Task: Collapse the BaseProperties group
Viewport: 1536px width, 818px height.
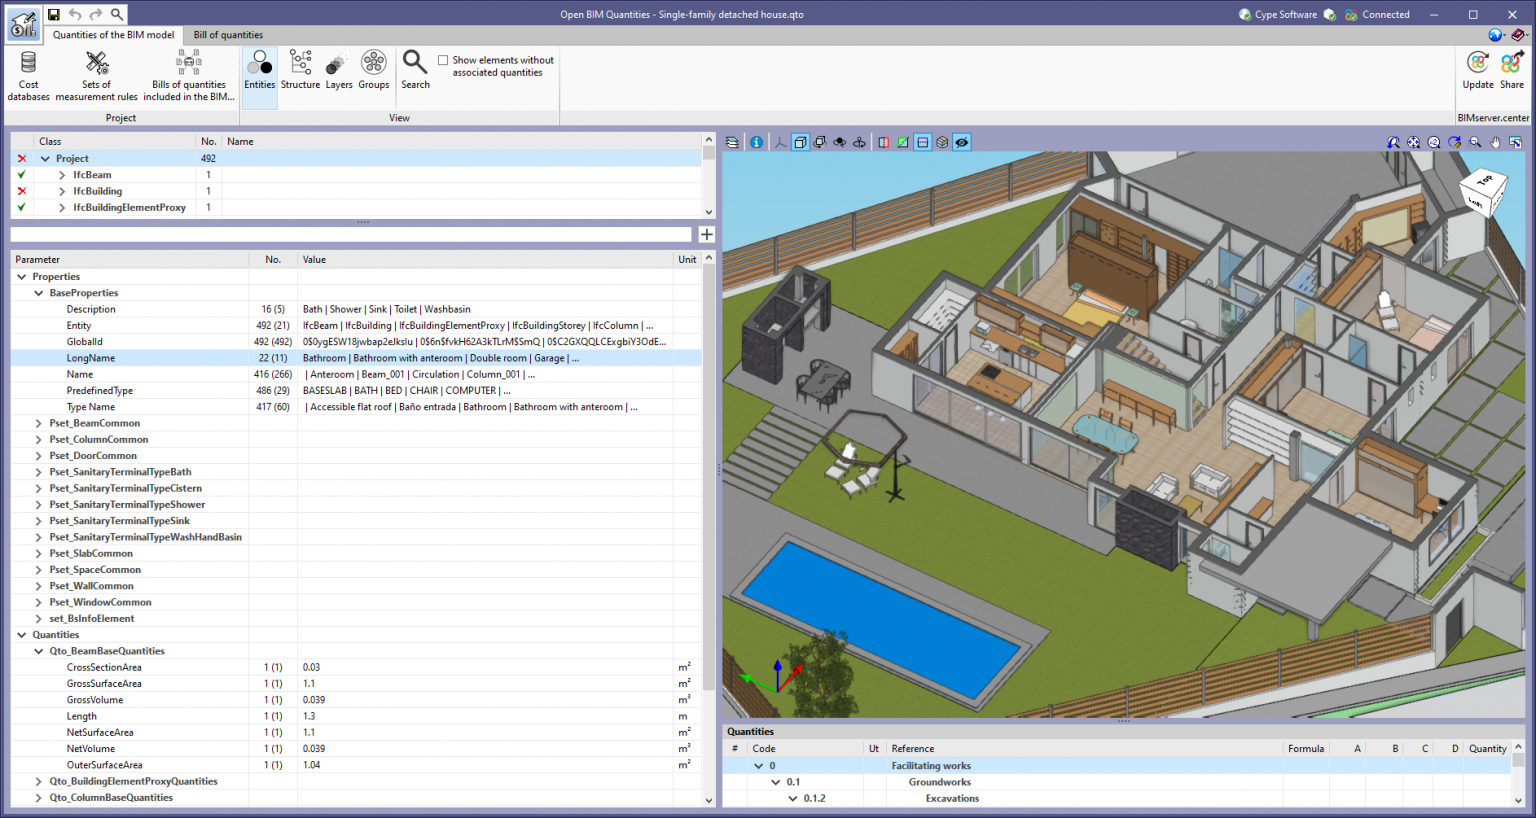Action: pos(39,293)
